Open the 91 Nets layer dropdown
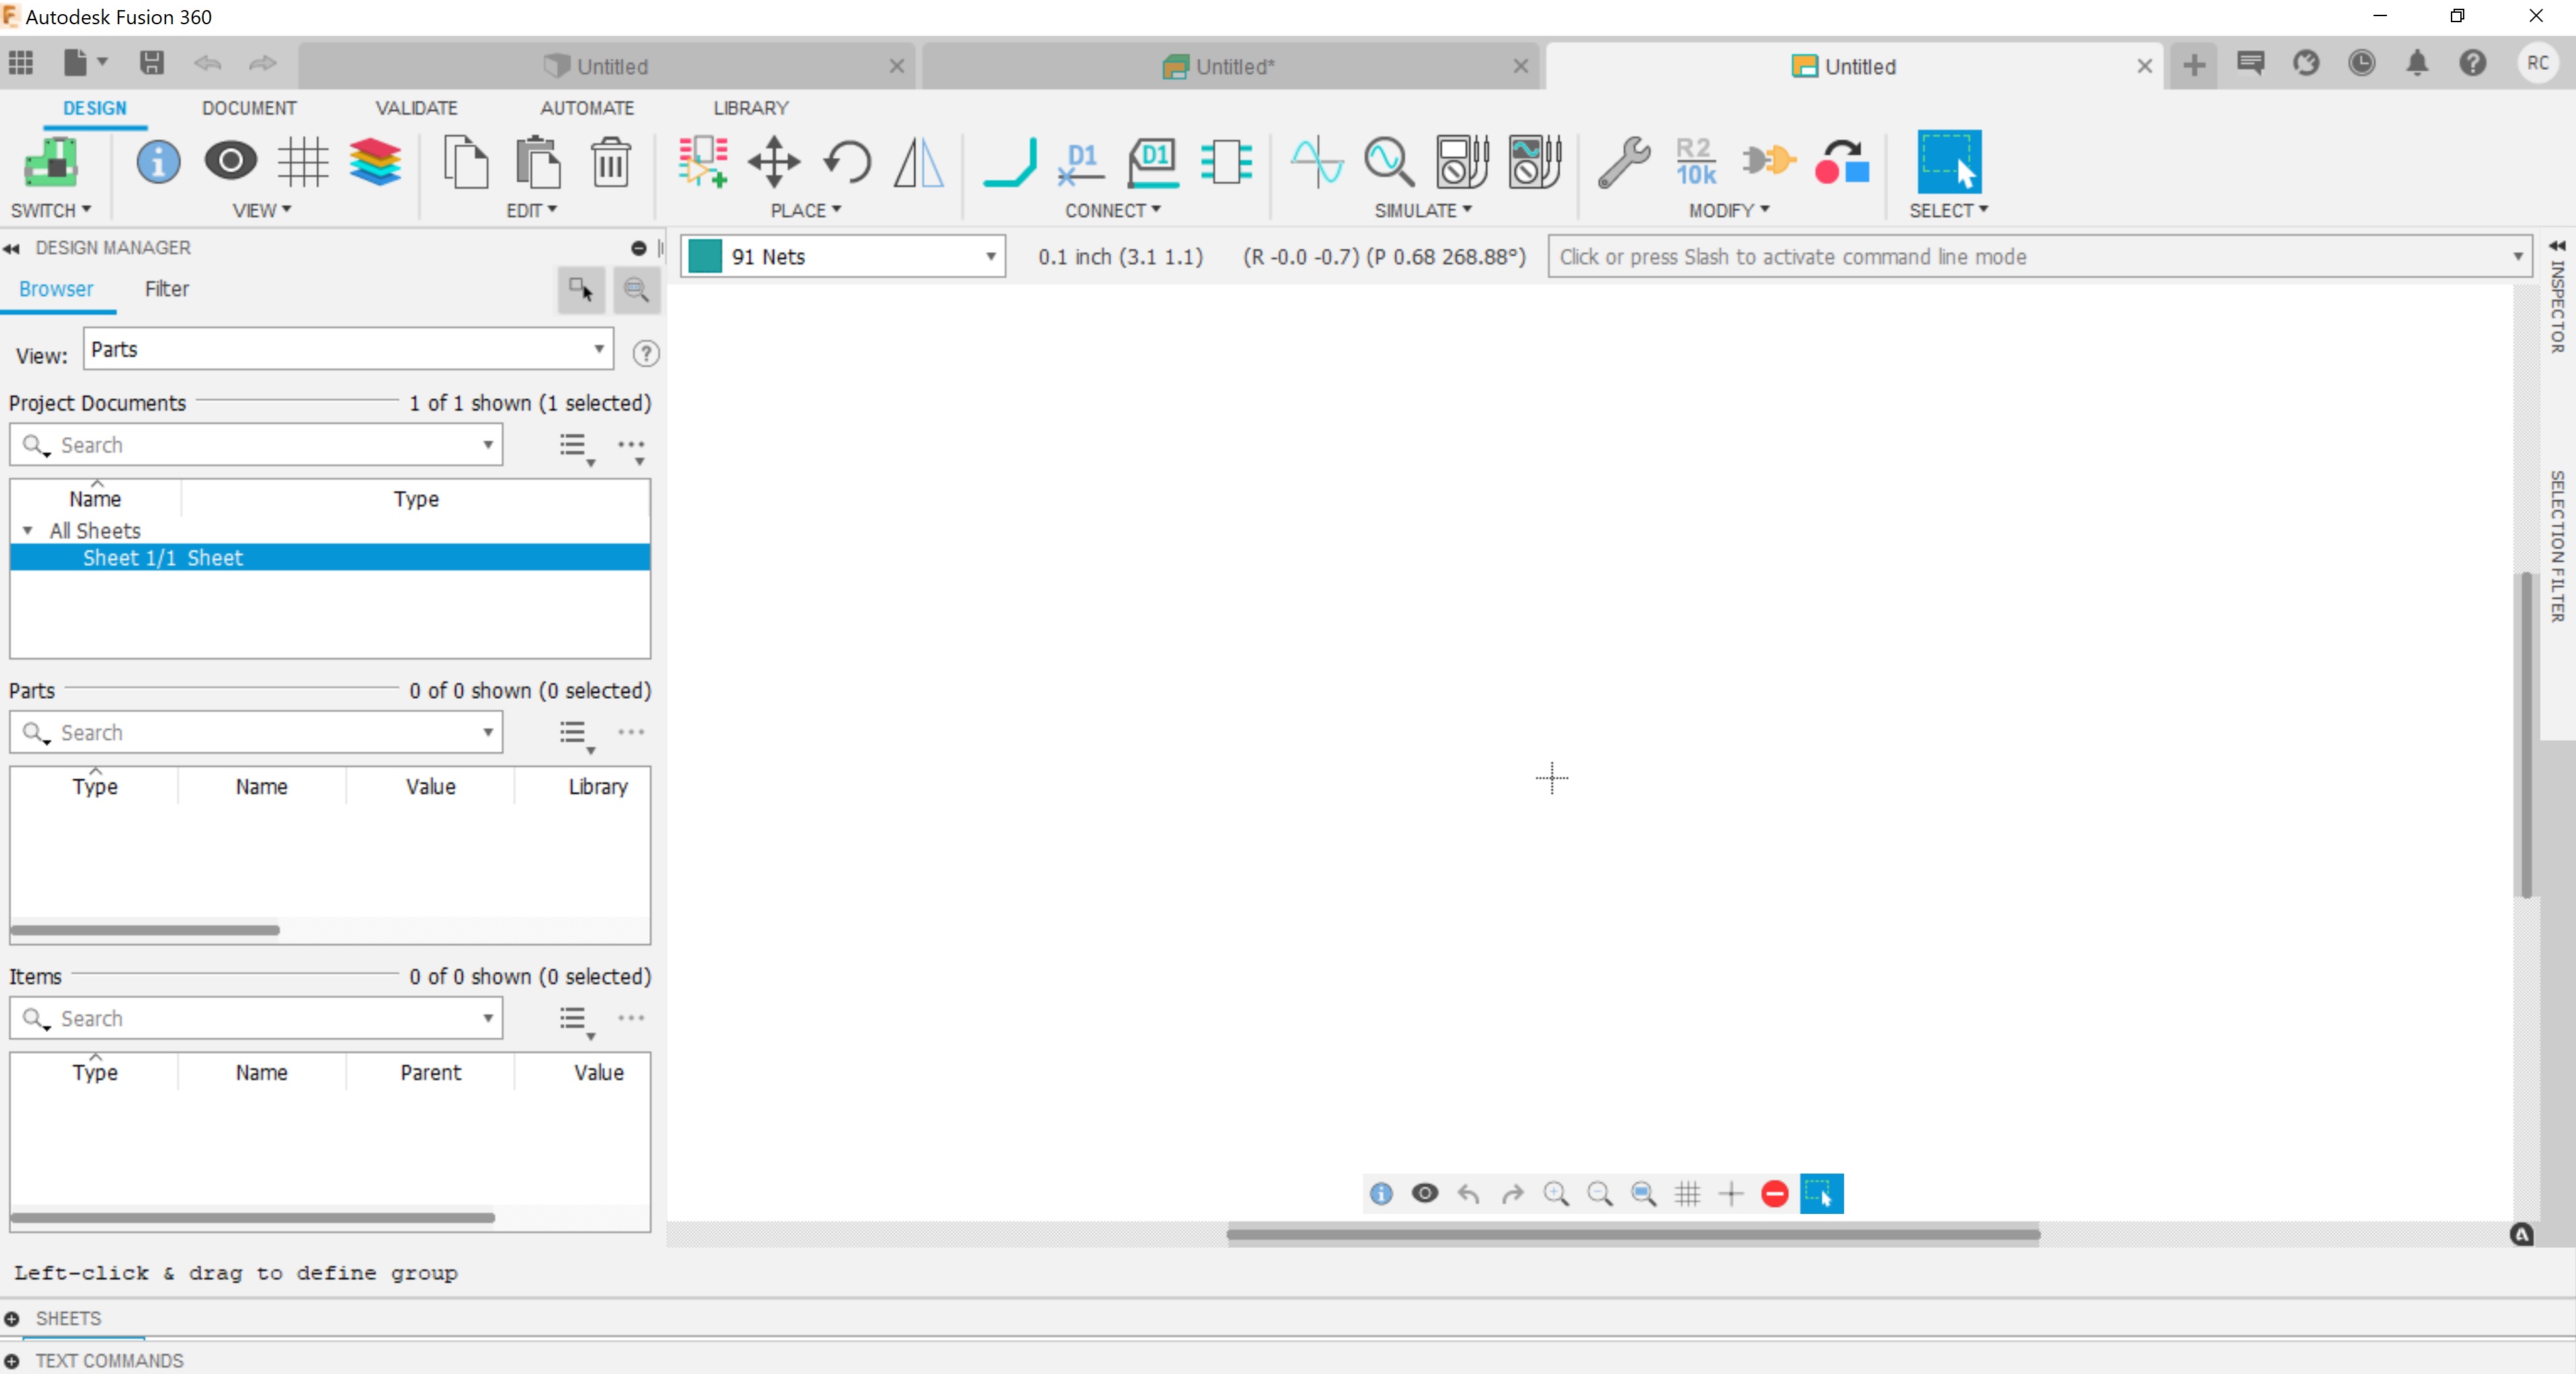This screenshot has width=2576, height=1374. (990, 256)
